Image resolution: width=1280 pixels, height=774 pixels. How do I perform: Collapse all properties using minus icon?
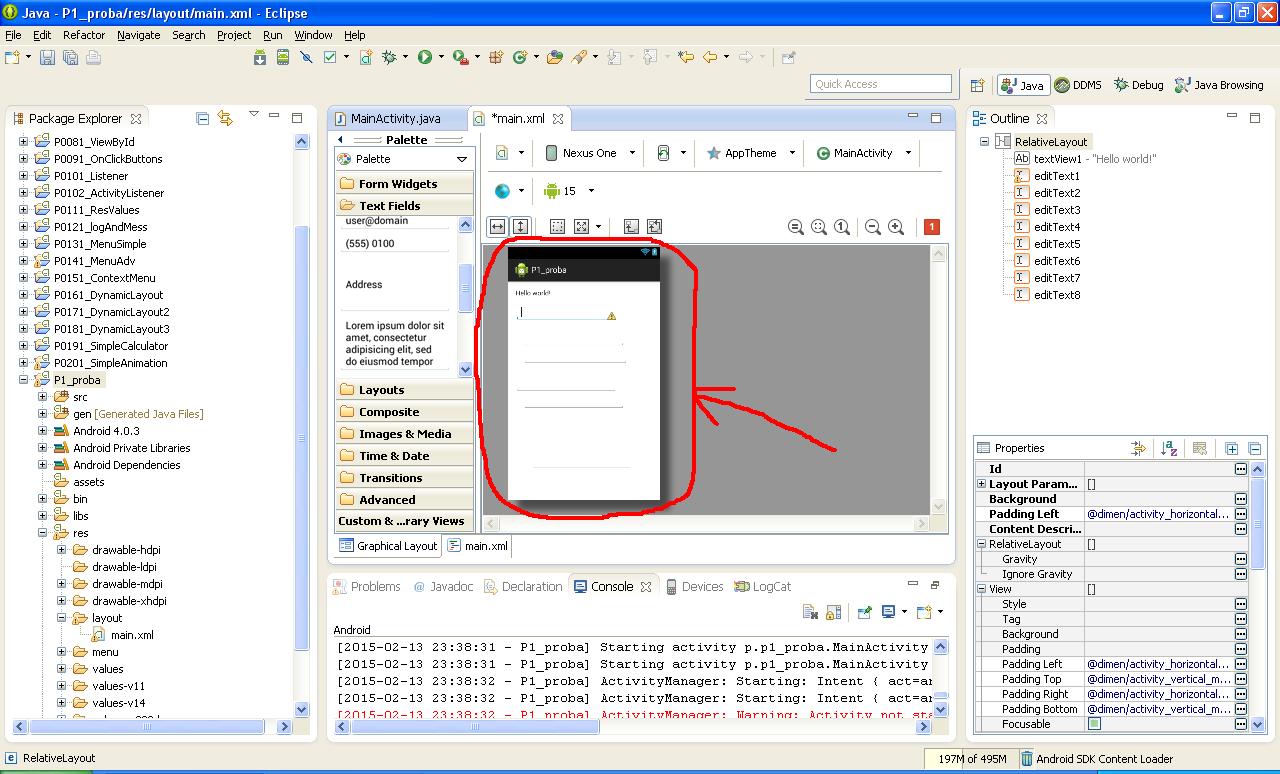[x=1255, y=449]
